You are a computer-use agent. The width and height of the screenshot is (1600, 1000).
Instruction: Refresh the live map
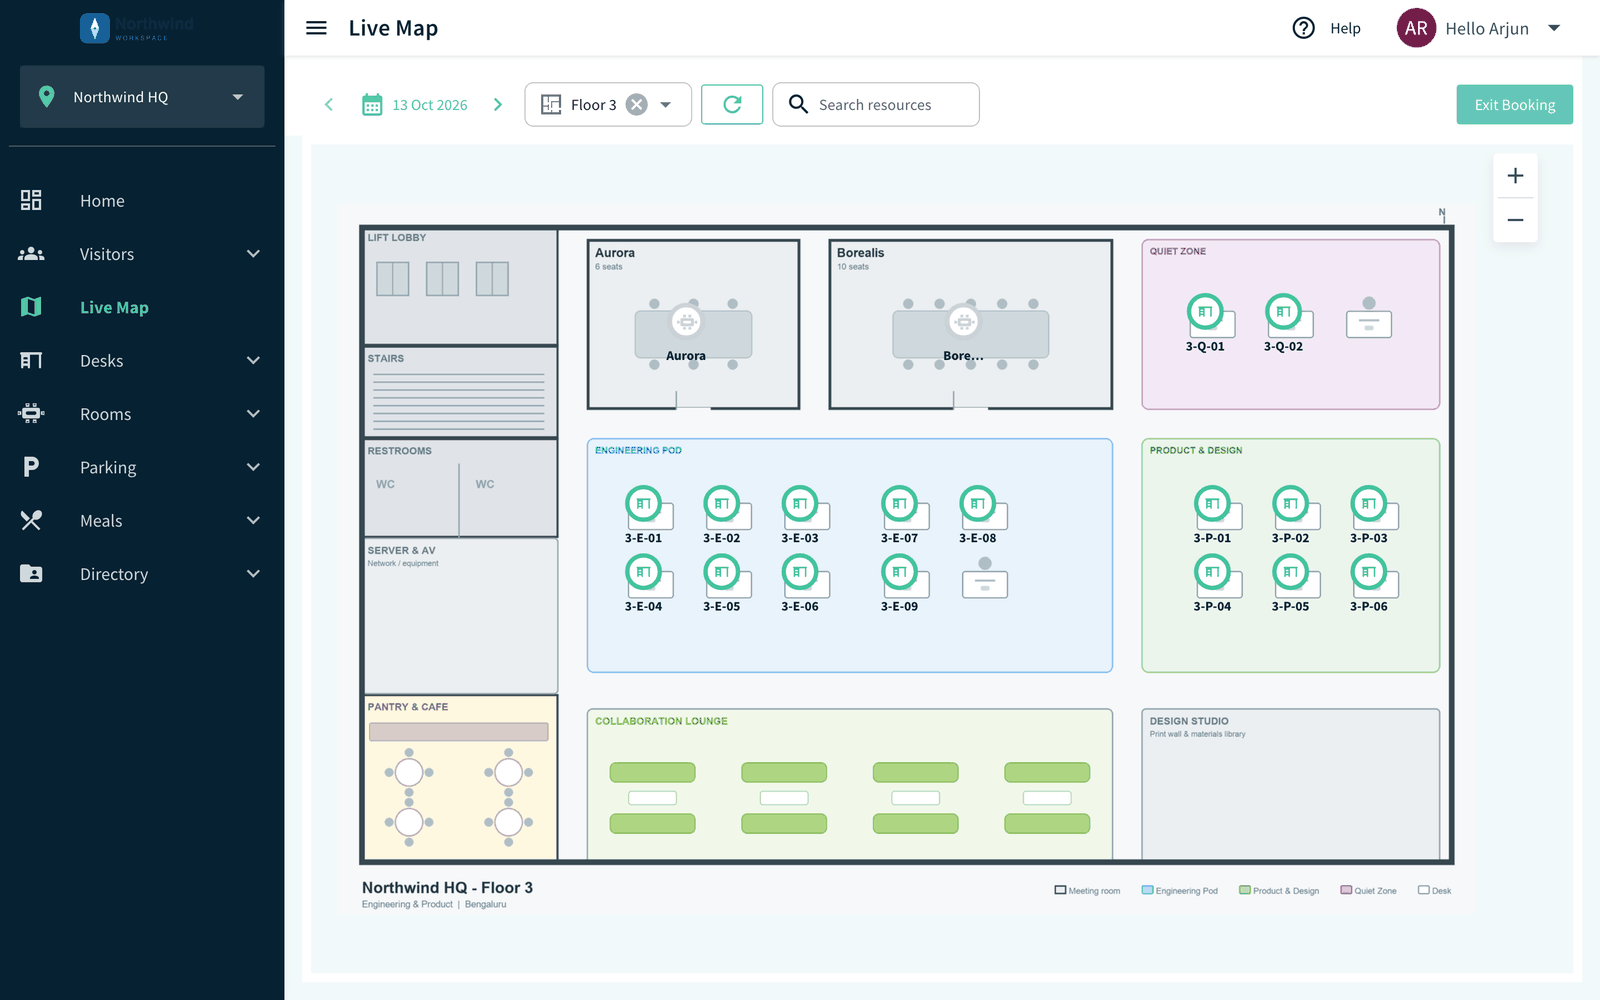[x=732, y=104]
